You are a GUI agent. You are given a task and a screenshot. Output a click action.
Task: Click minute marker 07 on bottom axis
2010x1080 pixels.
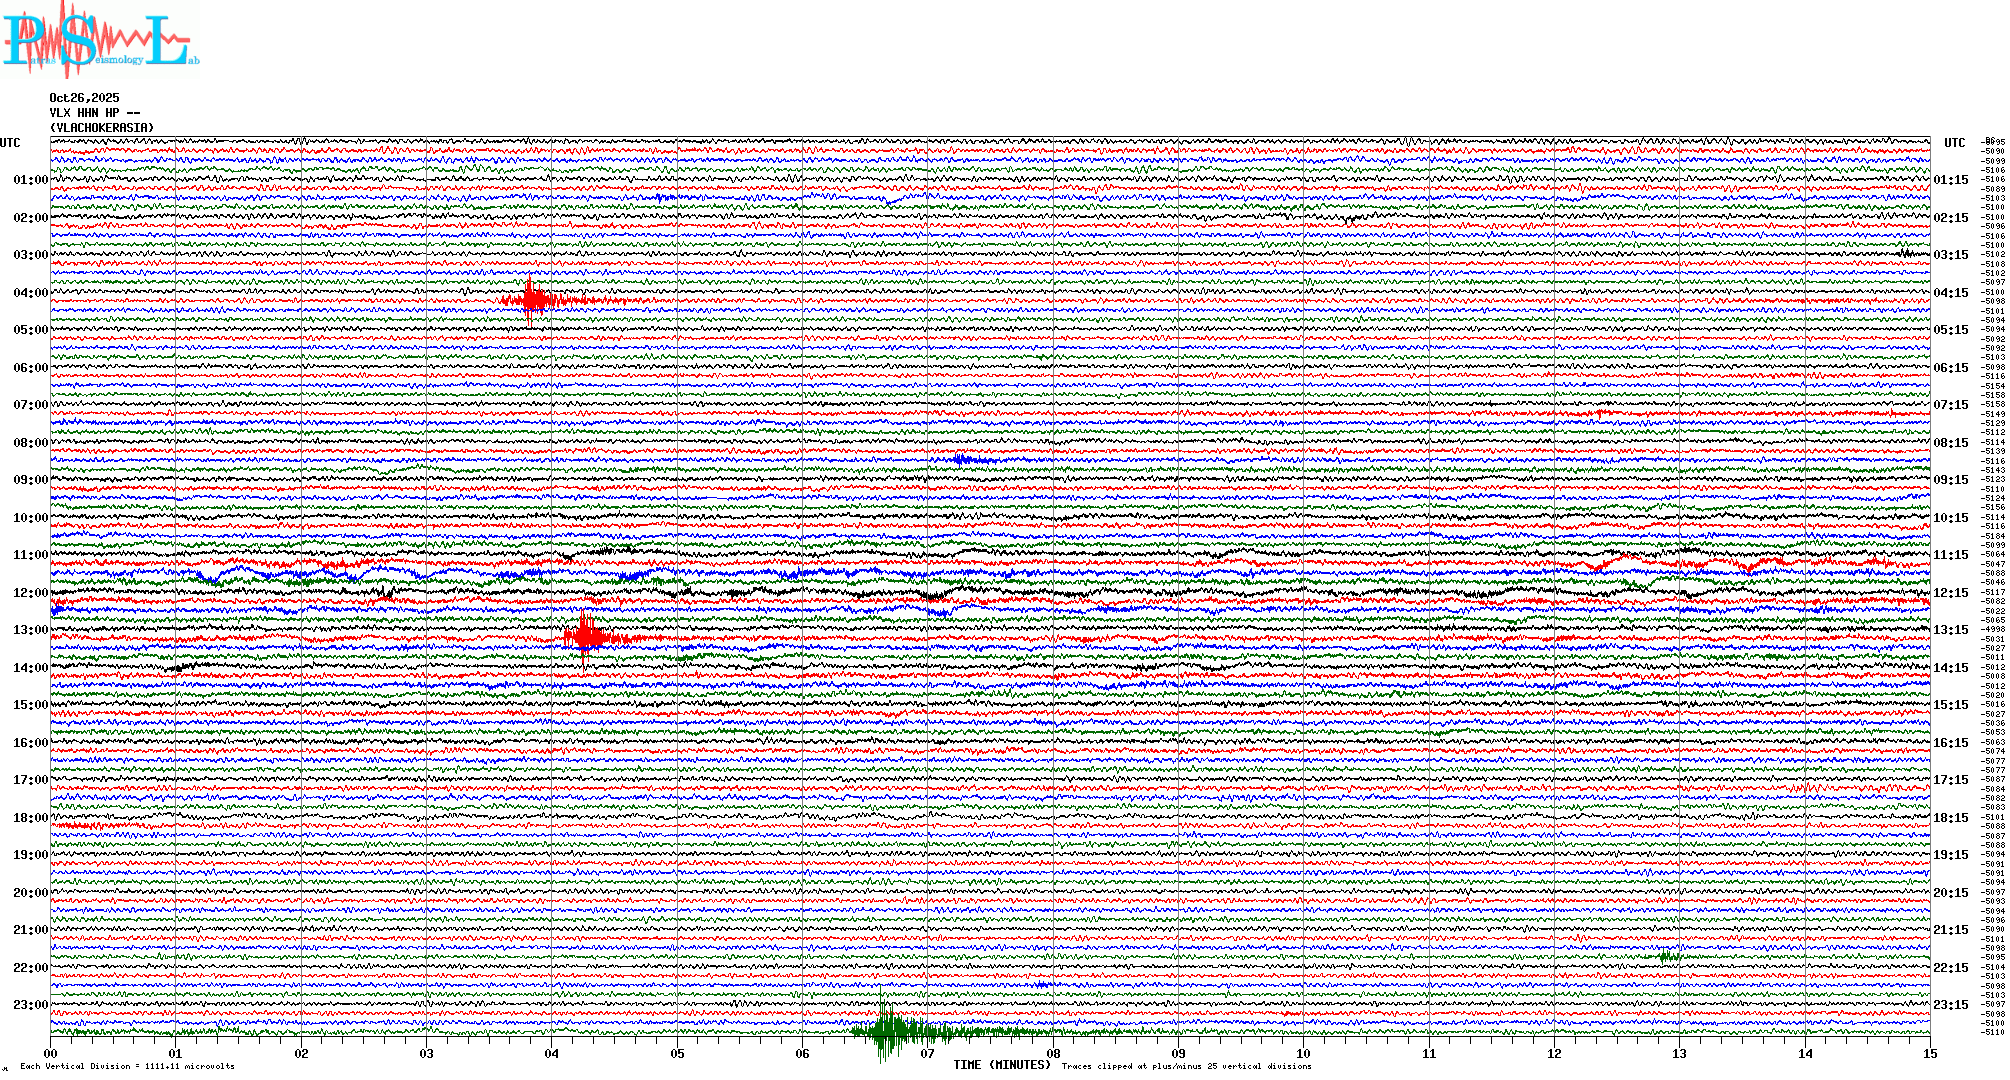tap(928, 1053)
